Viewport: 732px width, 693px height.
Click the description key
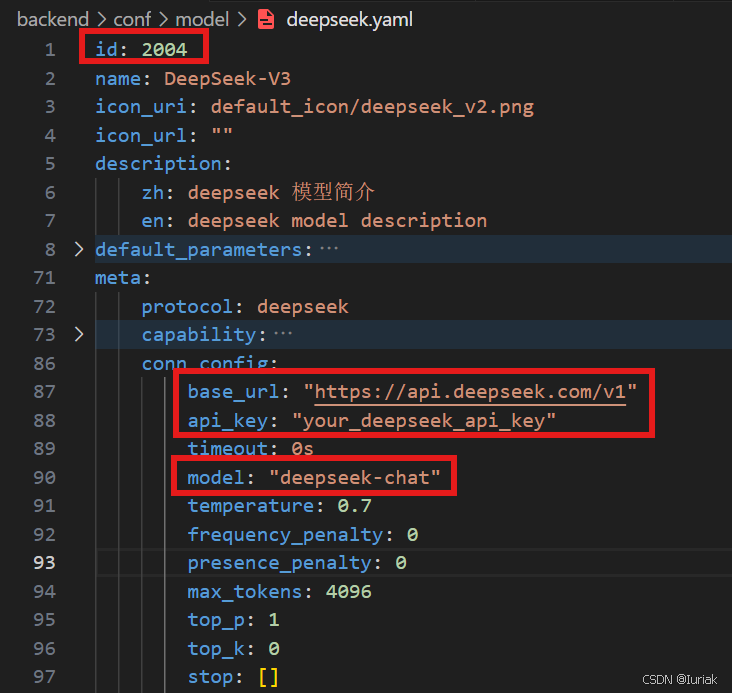click(x=158, y=164)
